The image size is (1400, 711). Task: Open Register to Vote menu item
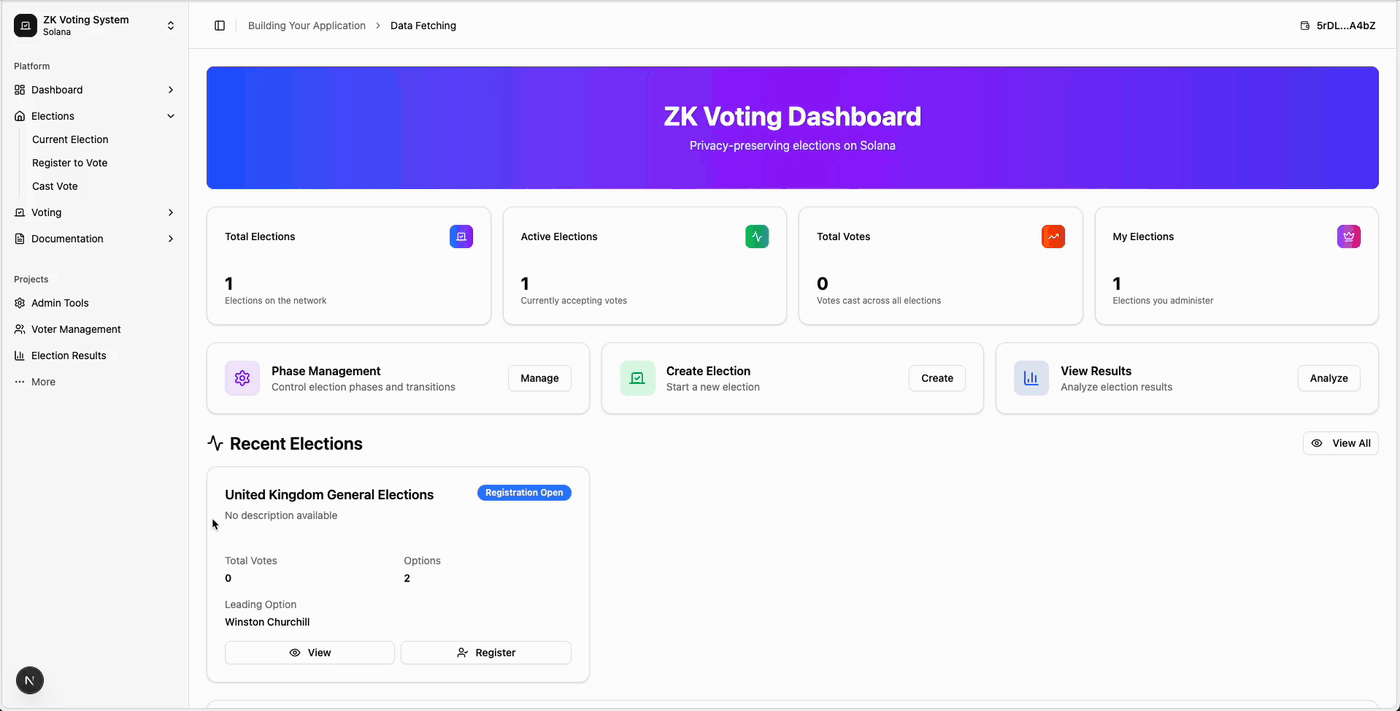[70, 163]
